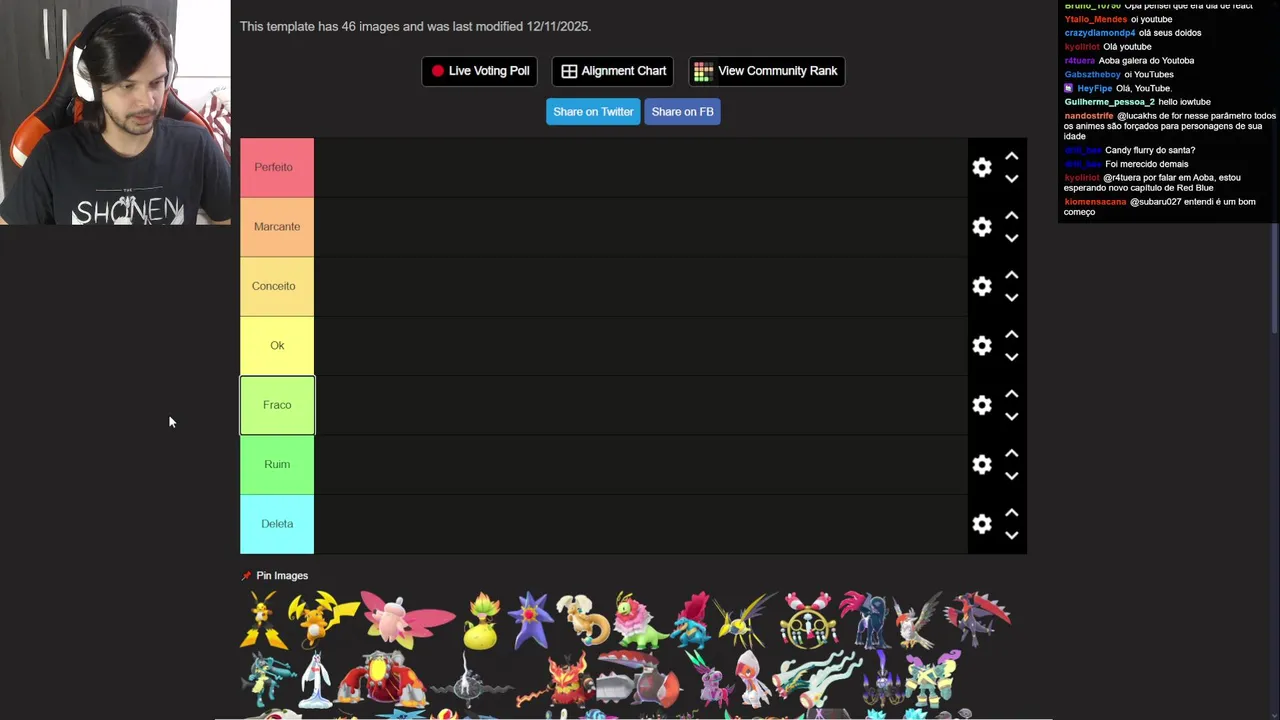1280x720 pixels.
Task: Open settings gear for Ok tier
Action: [982, 346]
